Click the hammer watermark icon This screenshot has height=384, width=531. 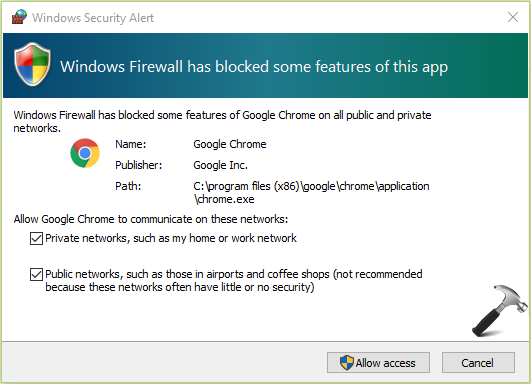point(500,311)
